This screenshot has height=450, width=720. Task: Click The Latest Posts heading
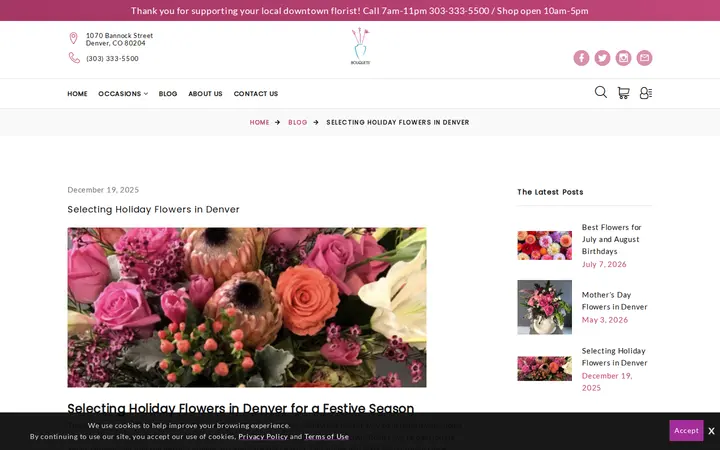[550, 192]
